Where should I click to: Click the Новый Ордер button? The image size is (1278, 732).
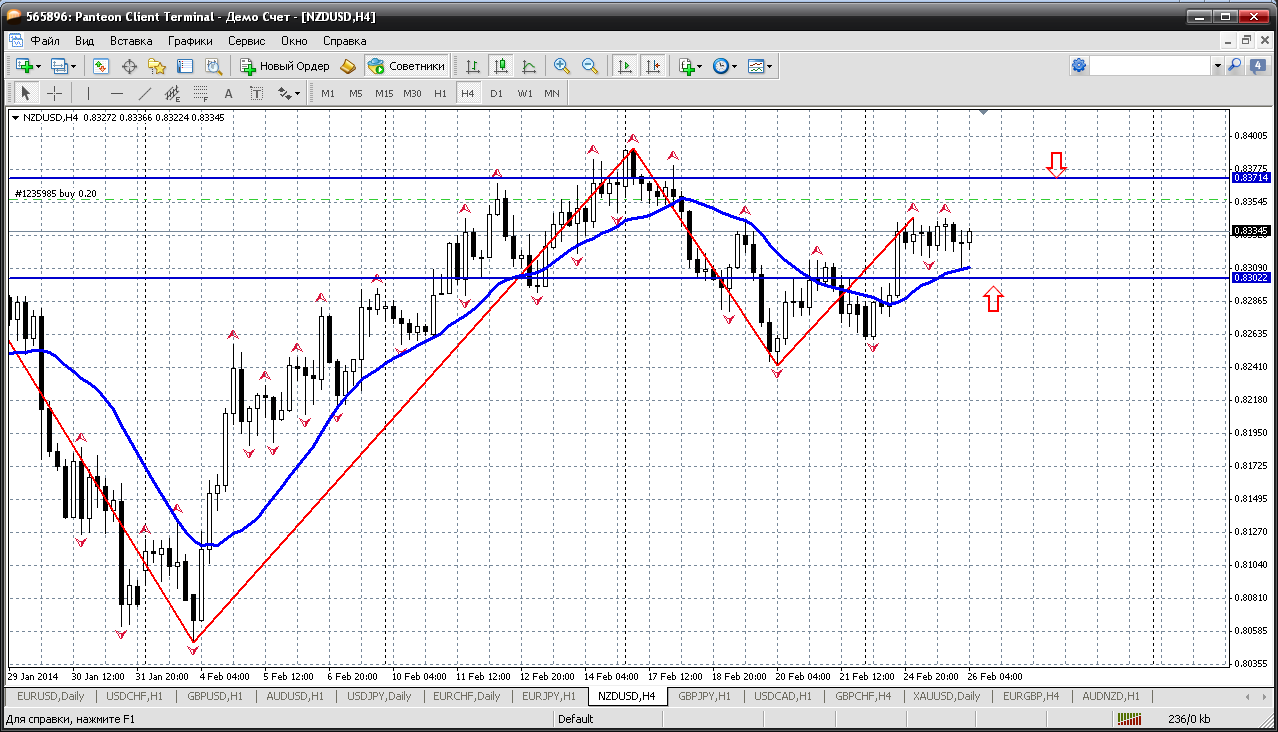tap(285, 66)
